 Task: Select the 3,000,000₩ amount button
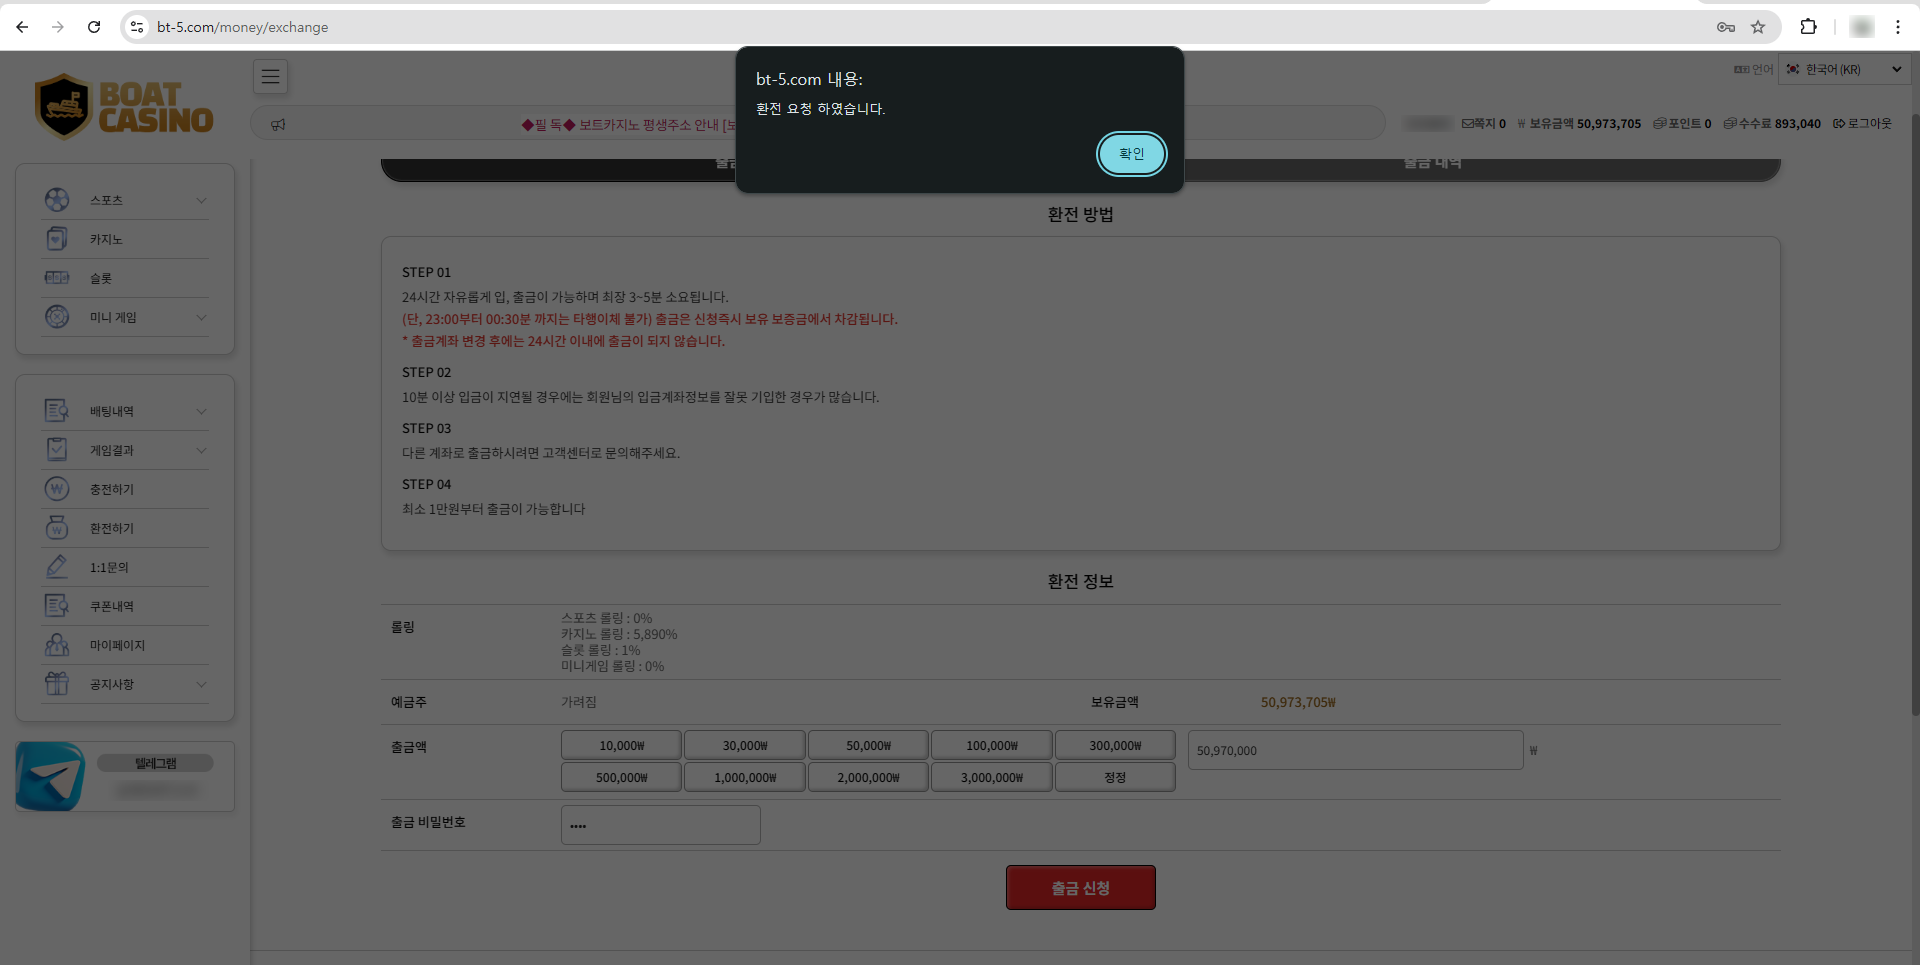[x=992, y=777]
